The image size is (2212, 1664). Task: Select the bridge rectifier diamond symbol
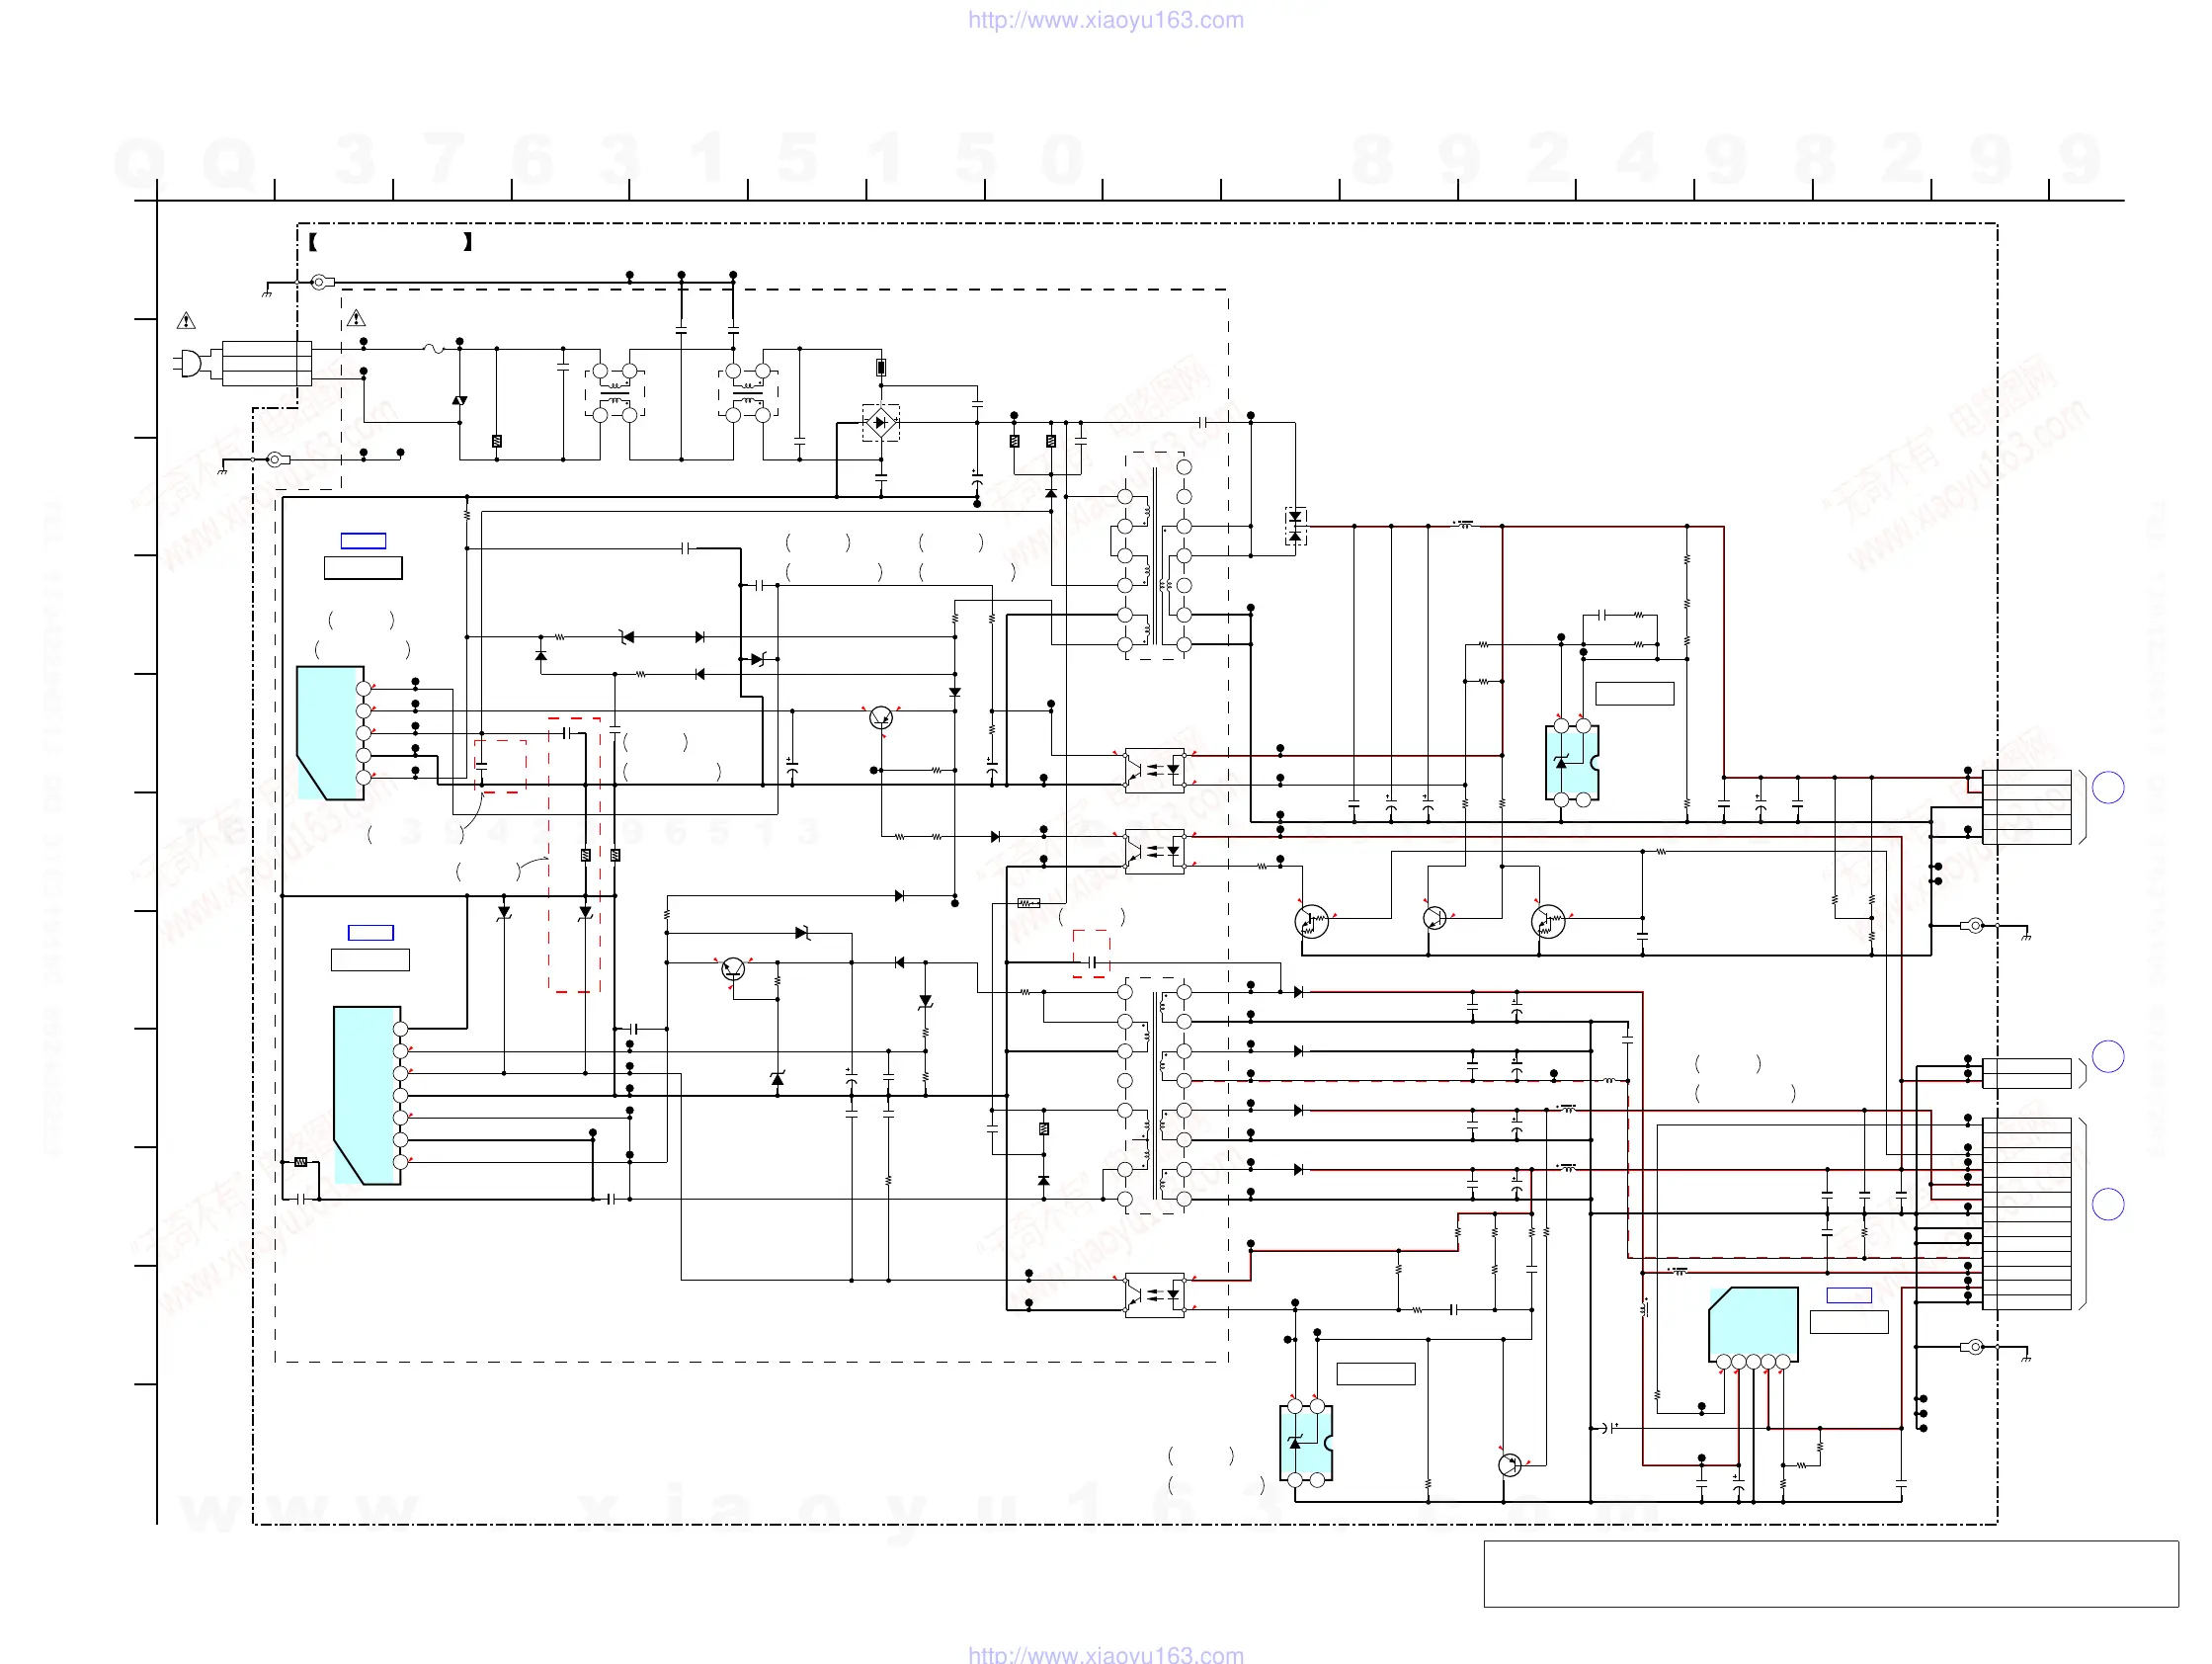[x=880, y=423]
